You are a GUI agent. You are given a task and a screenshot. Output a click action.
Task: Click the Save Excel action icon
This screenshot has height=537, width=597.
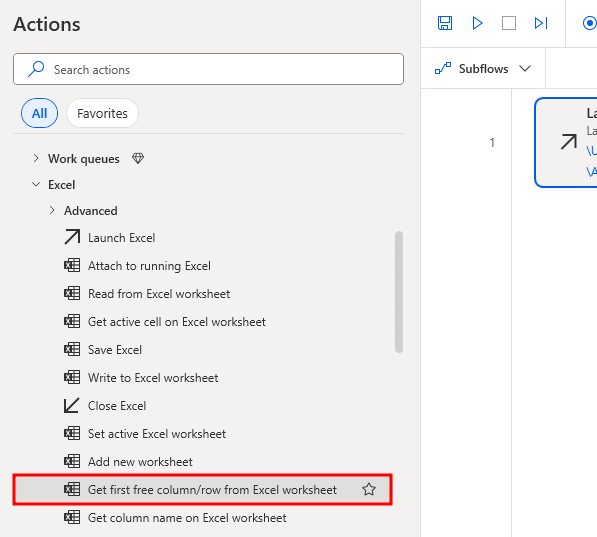click(72, 349)
